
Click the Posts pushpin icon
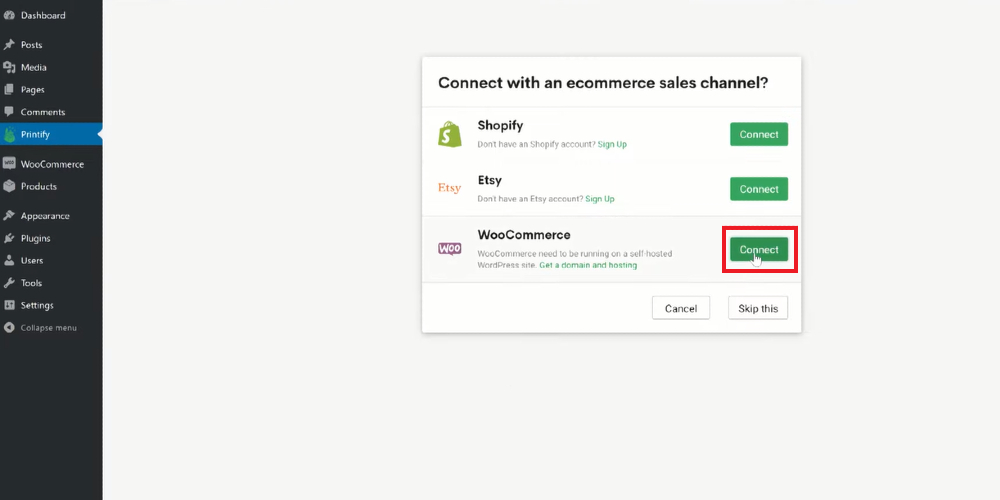coord(9,45)
